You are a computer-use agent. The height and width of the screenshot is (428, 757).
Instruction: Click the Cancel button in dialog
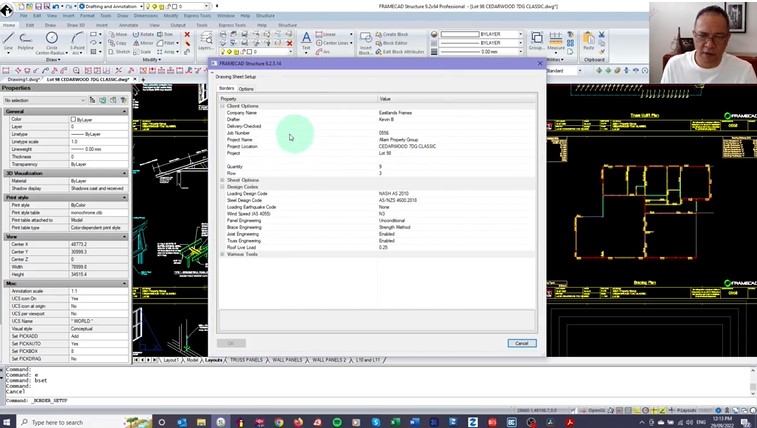(522, 343)
